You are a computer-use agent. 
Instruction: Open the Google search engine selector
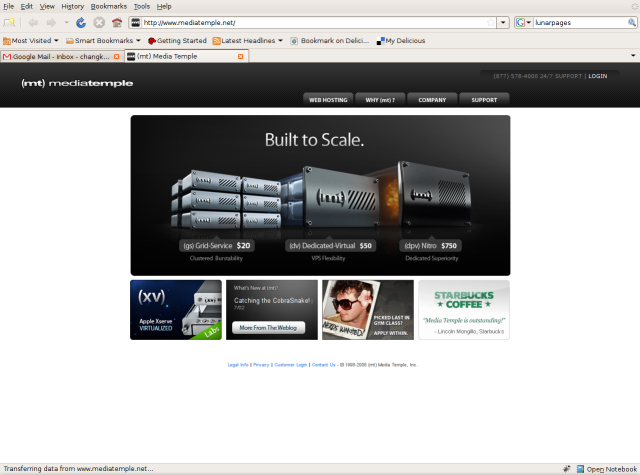coord(523,22)
